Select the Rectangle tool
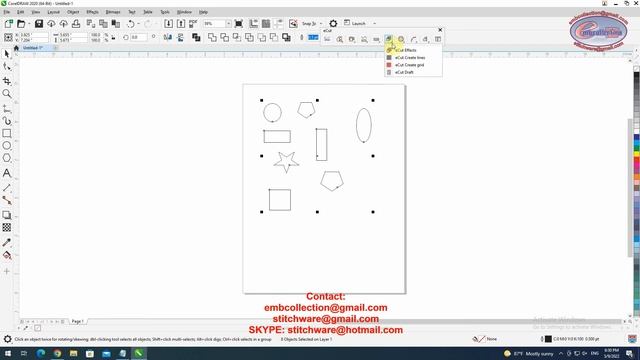 tap(7, 133)
